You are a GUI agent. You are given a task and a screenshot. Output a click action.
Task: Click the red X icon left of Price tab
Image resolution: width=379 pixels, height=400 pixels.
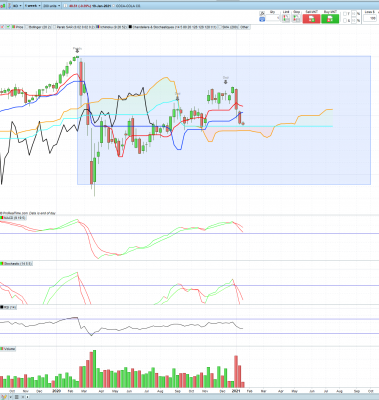pos(3,27)
